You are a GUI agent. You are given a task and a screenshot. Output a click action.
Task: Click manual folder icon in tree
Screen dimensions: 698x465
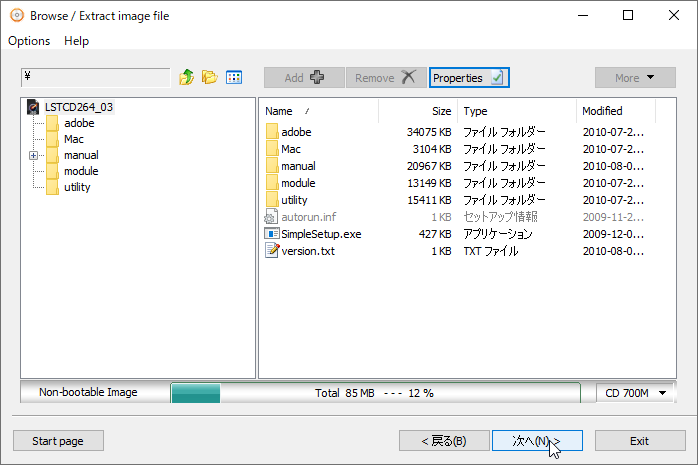click(52, 155)
